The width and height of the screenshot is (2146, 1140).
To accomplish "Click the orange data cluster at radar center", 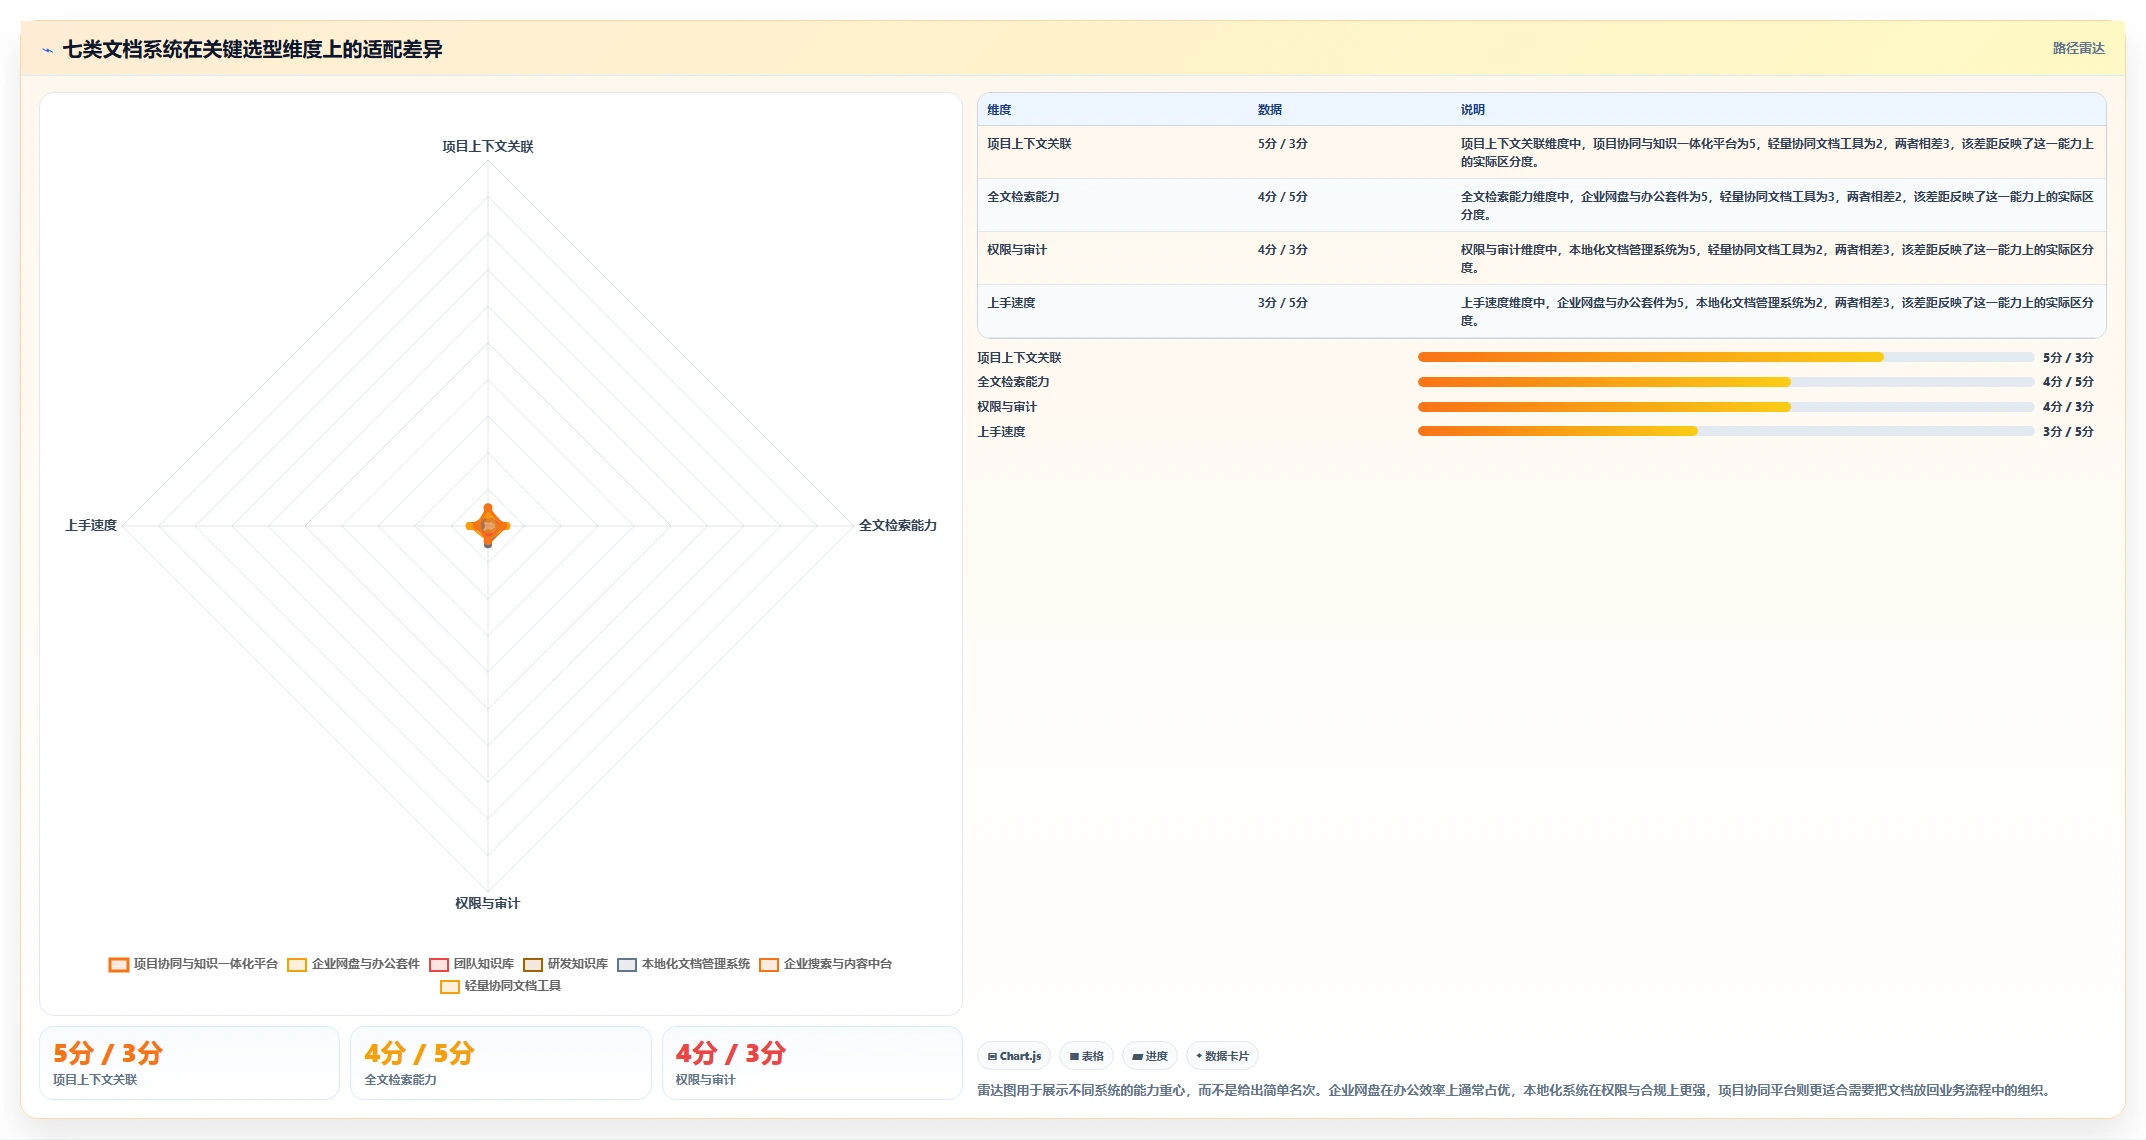I will (x=488, y=526).
